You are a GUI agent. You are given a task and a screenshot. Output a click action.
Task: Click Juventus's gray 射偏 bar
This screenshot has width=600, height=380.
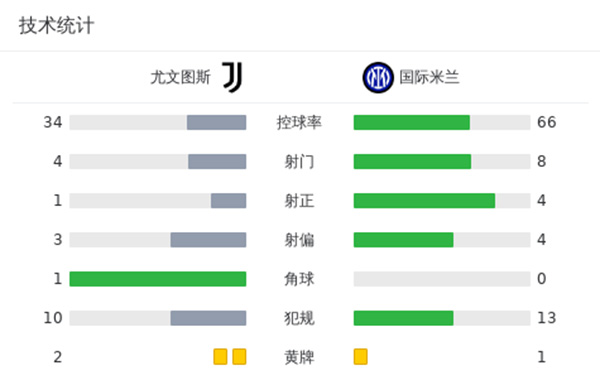coord(209,240)
